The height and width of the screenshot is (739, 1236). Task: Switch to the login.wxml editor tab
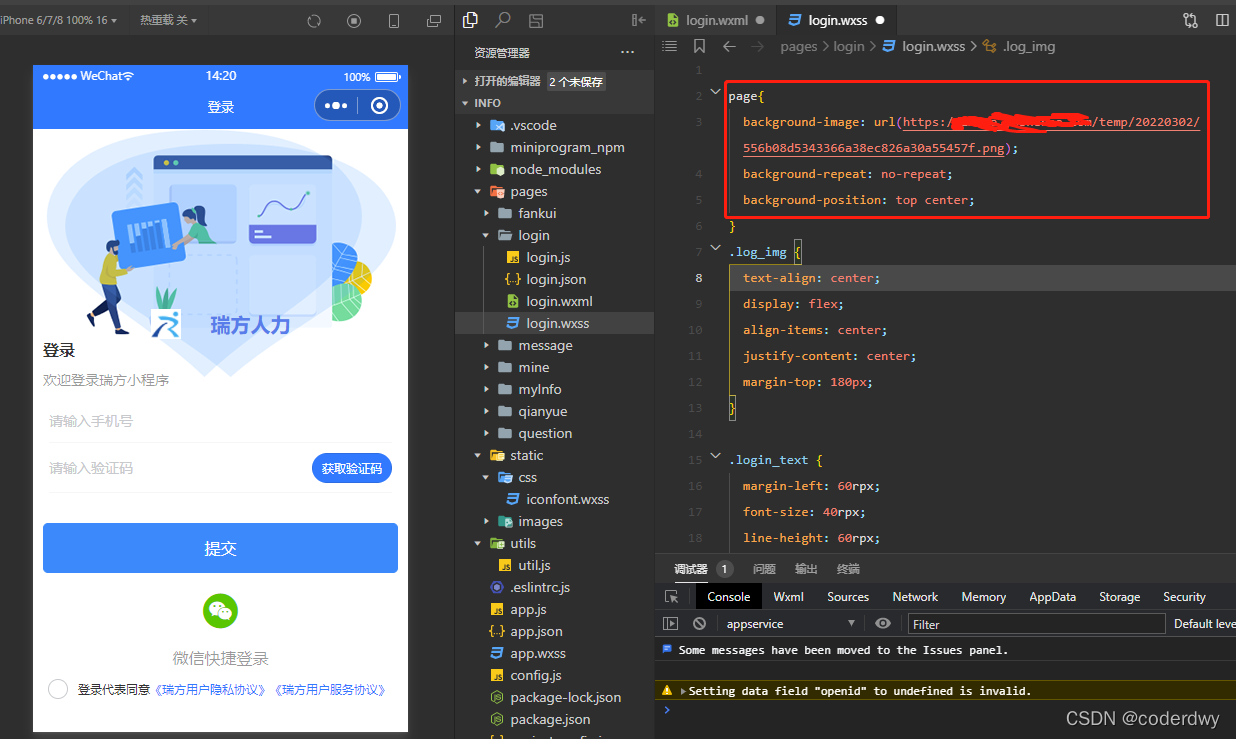click(717, 20)
